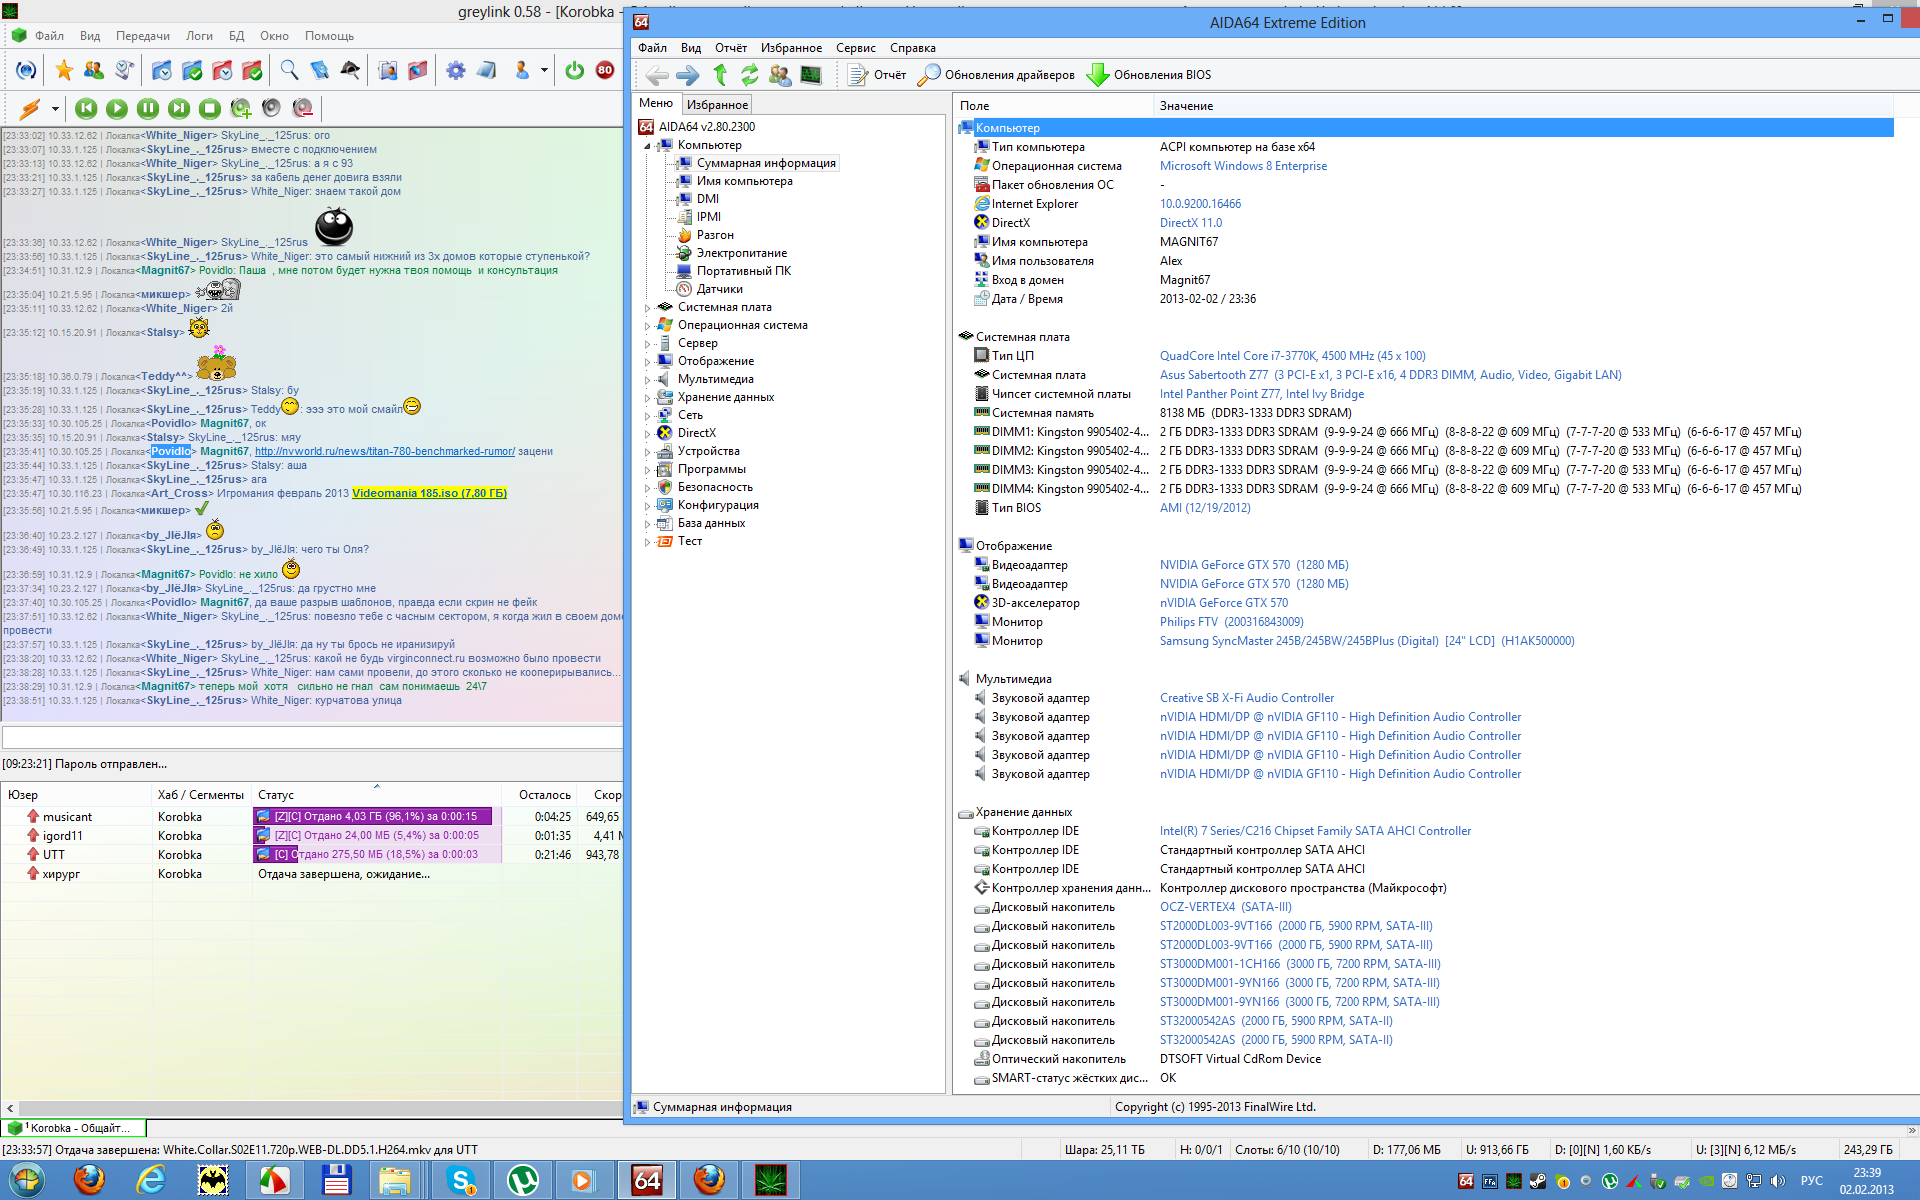Expand Сеть tree node
The width and height of the screenshot is (1920, 1200).
pos(647,416)
